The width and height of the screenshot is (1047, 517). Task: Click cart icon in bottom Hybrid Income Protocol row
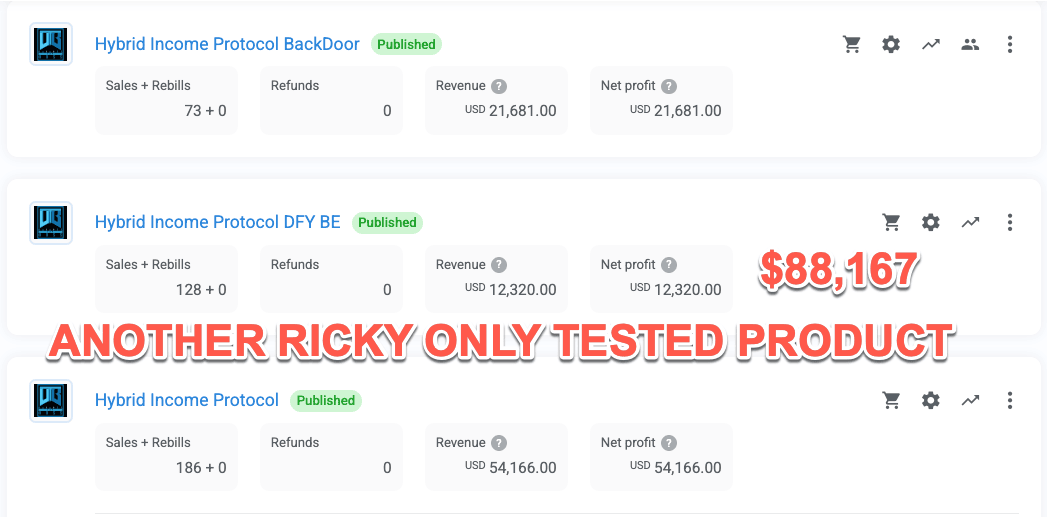891,401
